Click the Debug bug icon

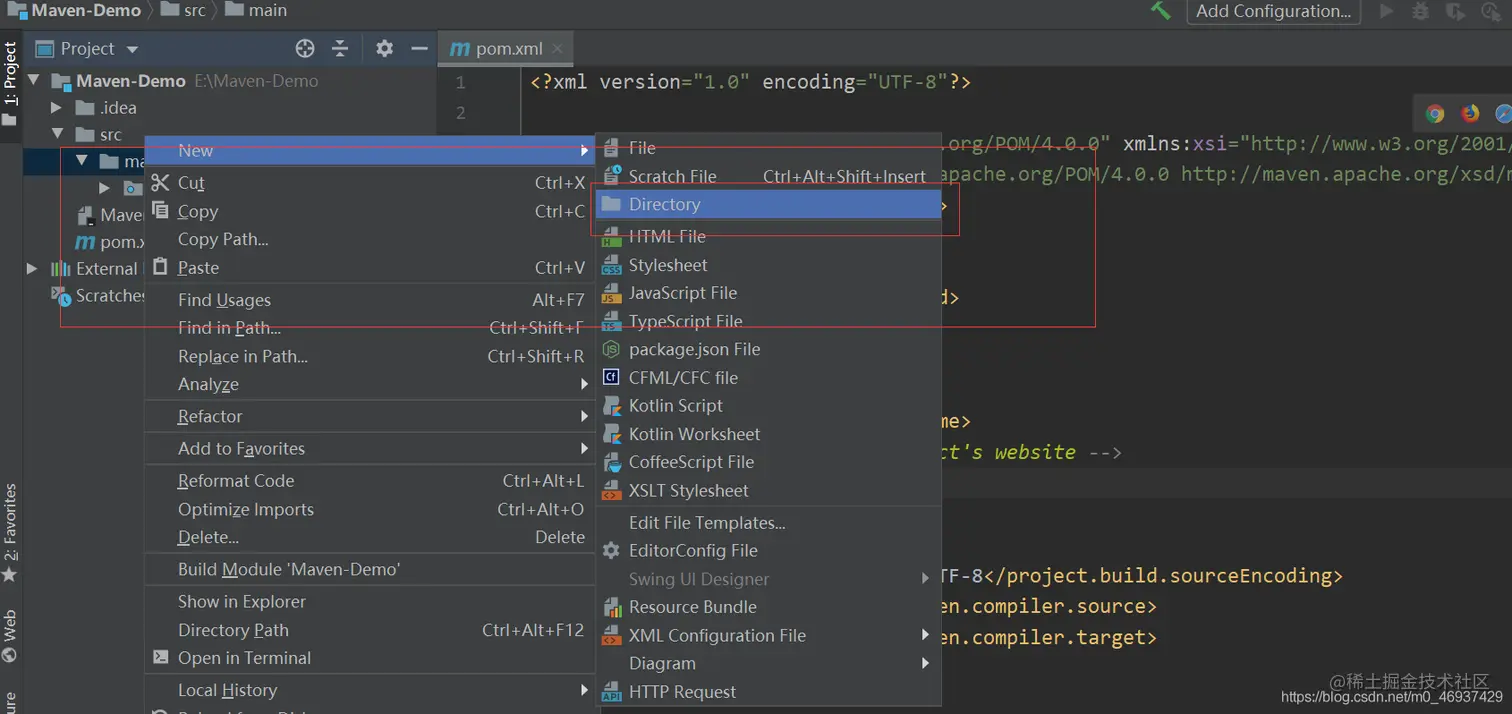1420,11
